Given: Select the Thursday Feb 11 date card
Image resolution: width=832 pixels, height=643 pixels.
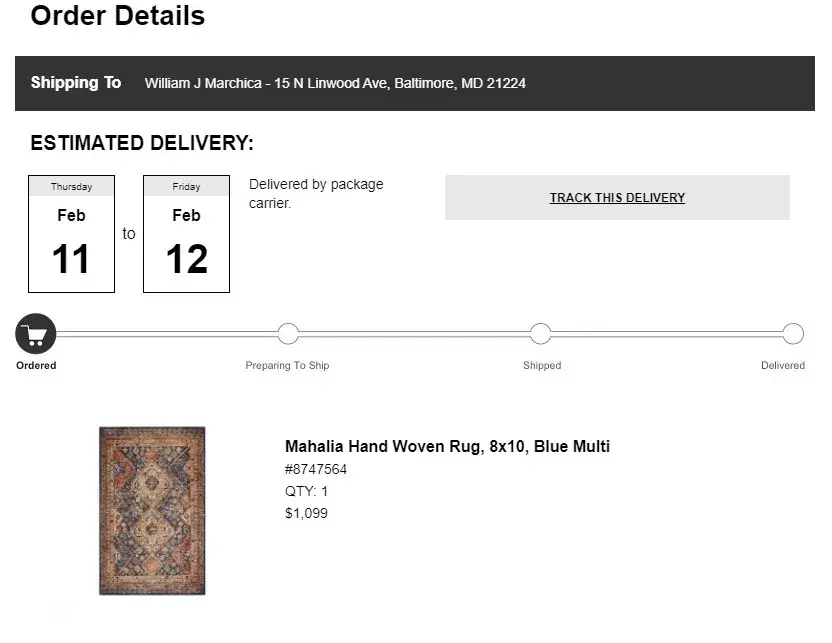Looking at the screenshot, I should [71, 234].
